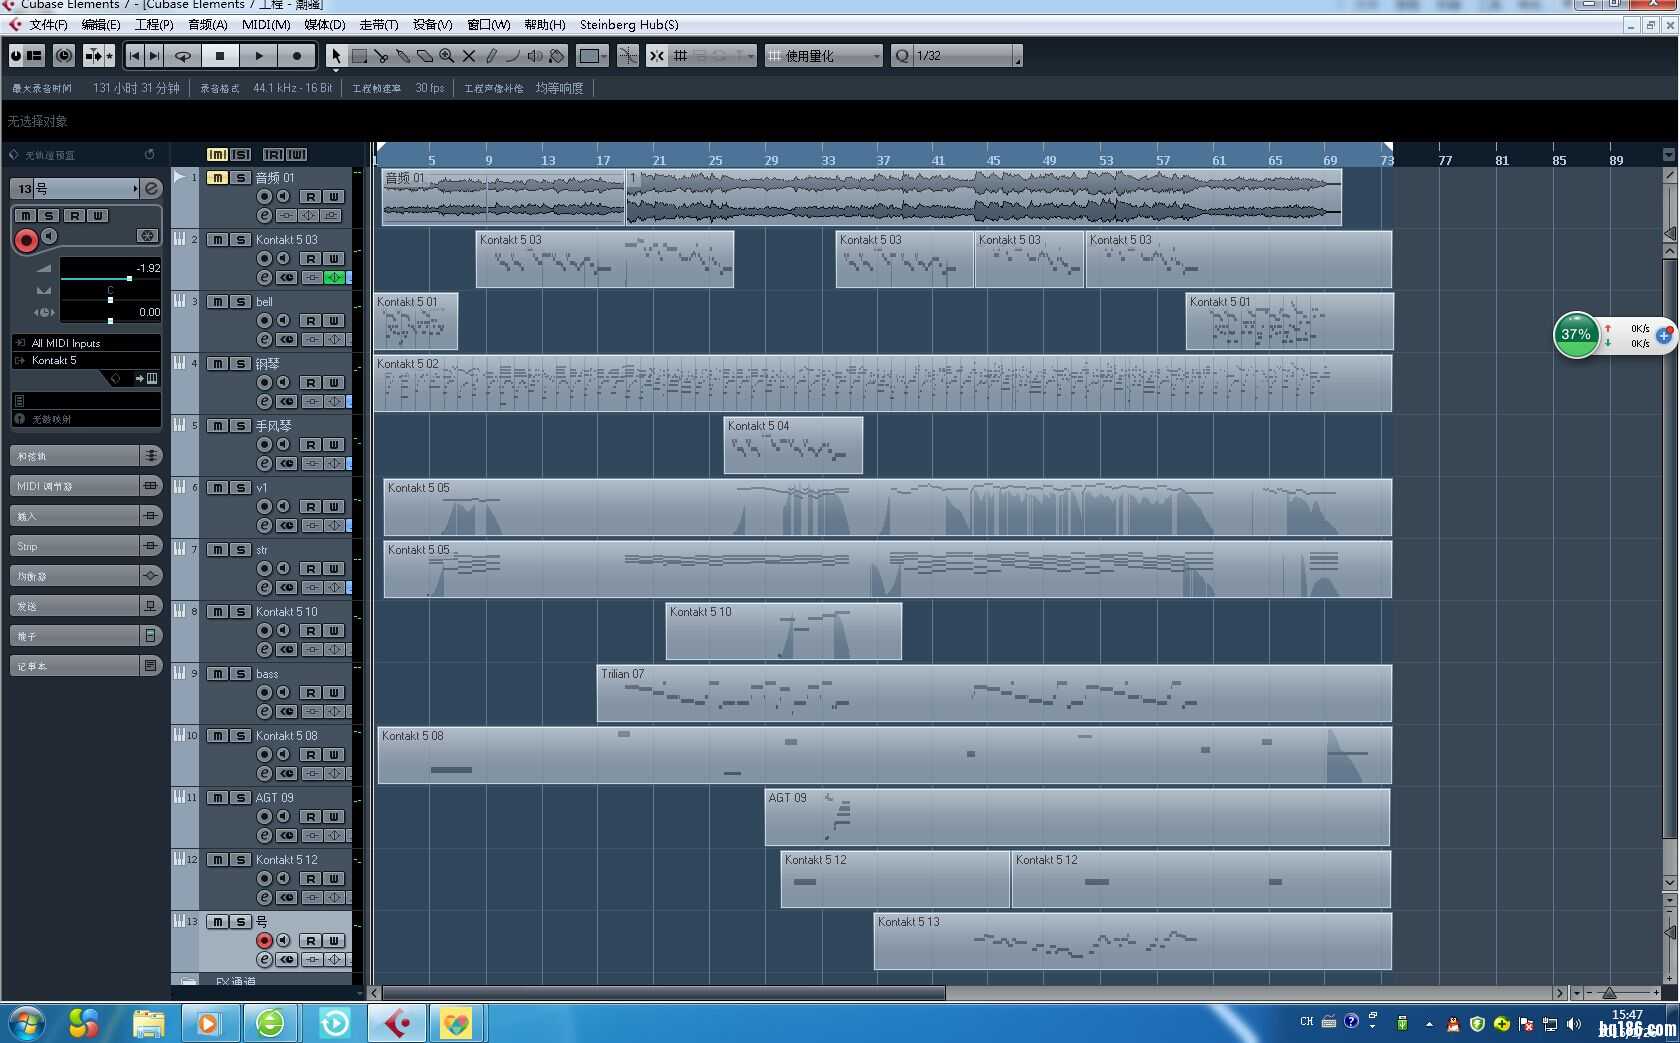Expand 和弦轨 inspector section
This screenshot has height=1043, width=1680.
[x=86, y=456]
